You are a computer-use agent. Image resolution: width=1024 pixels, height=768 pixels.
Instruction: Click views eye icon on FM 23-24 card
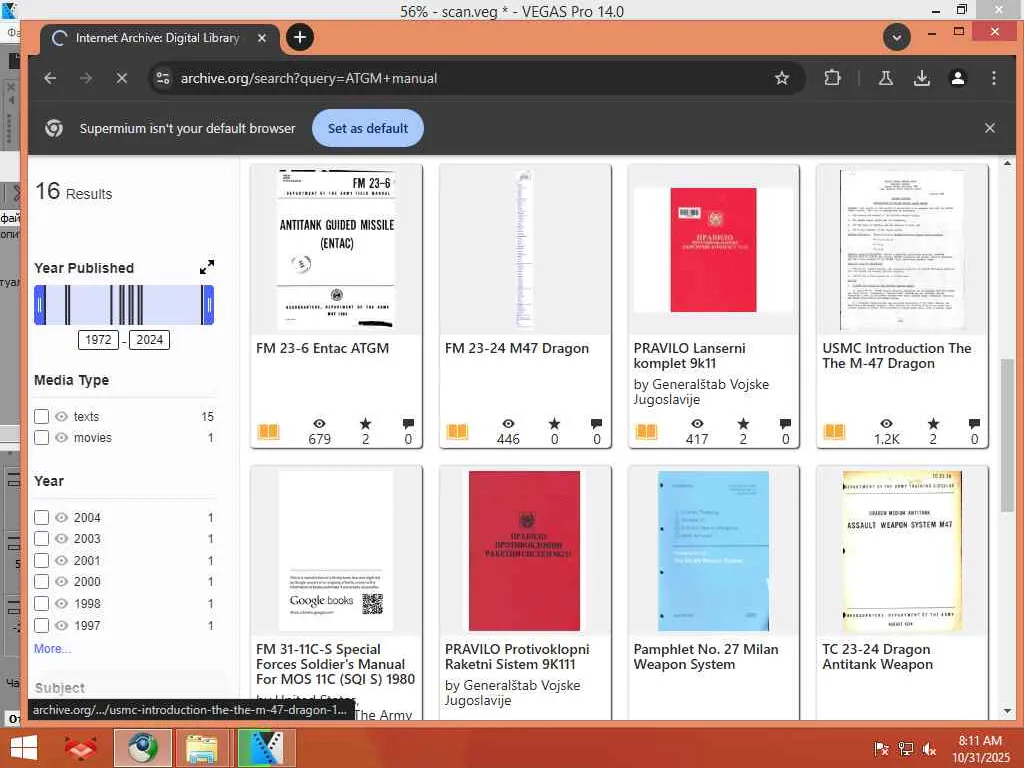pos(508,424)
